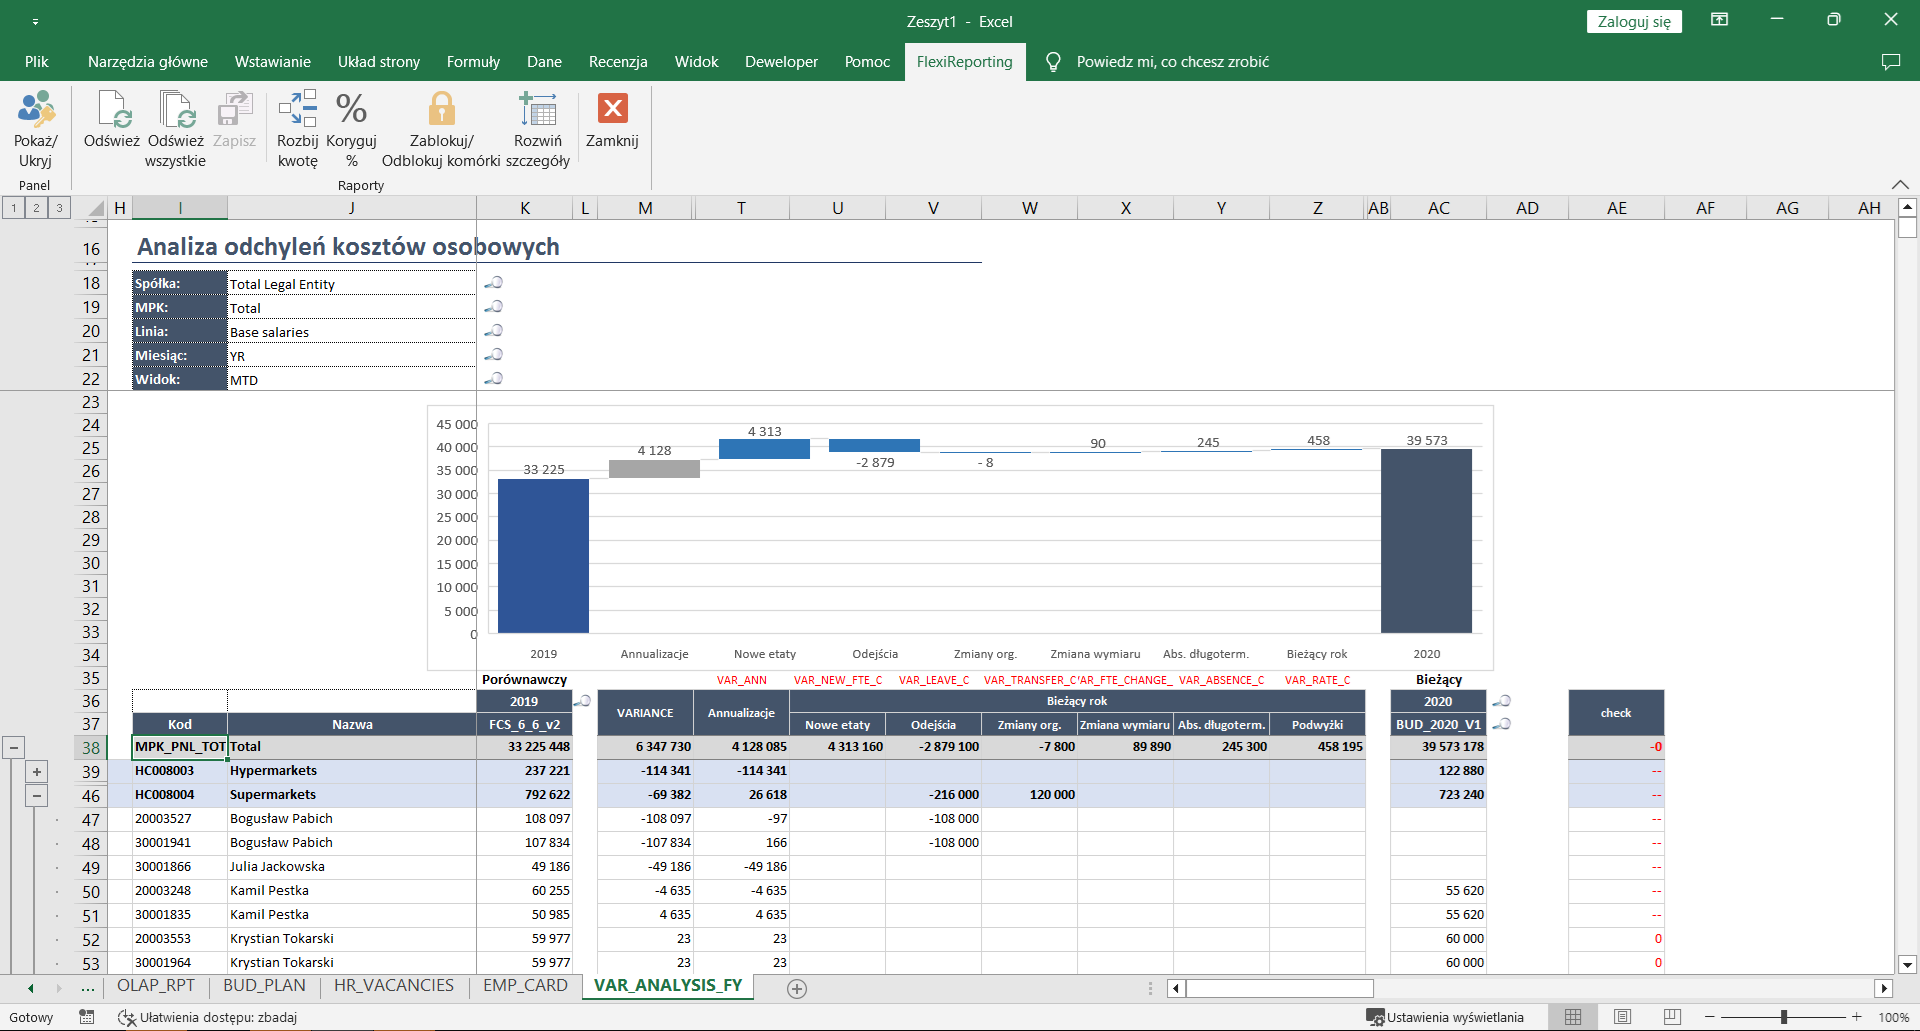Click the Zaloguj się button
This screenshot has height=1031, width=1920.
pyautogui.click(x=1633, y=22)
